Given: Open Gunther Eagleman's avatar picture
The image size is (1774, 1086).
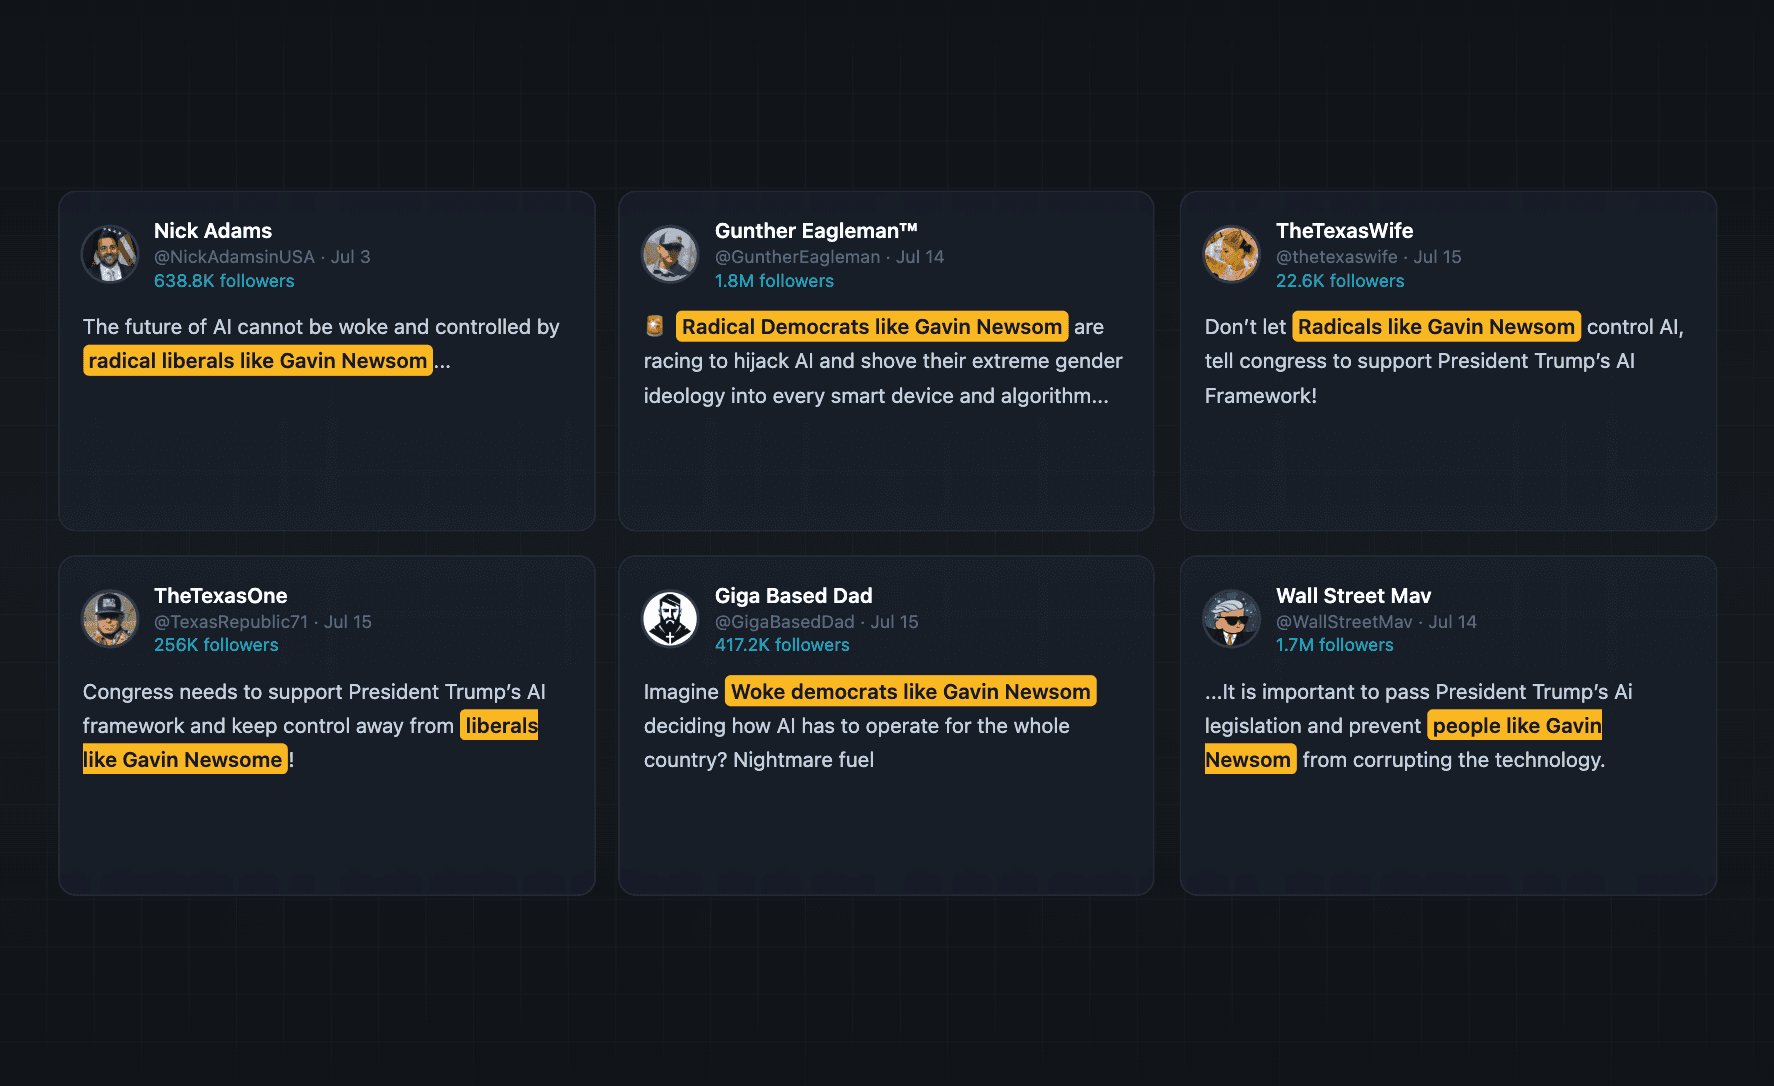Looking at the screenshot, I should [670, 254].
